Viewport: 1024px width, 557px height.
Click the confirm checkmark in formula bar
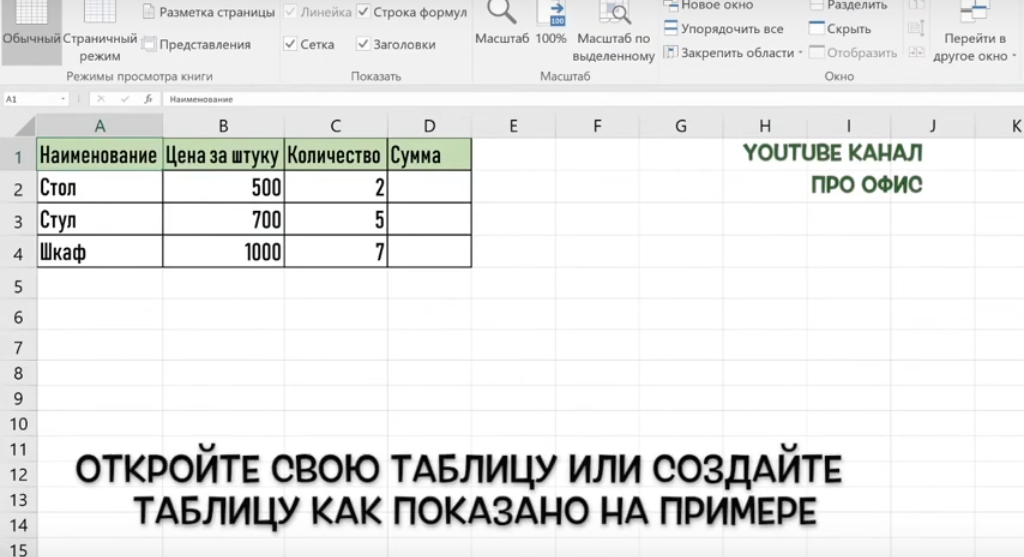(125, 99)
